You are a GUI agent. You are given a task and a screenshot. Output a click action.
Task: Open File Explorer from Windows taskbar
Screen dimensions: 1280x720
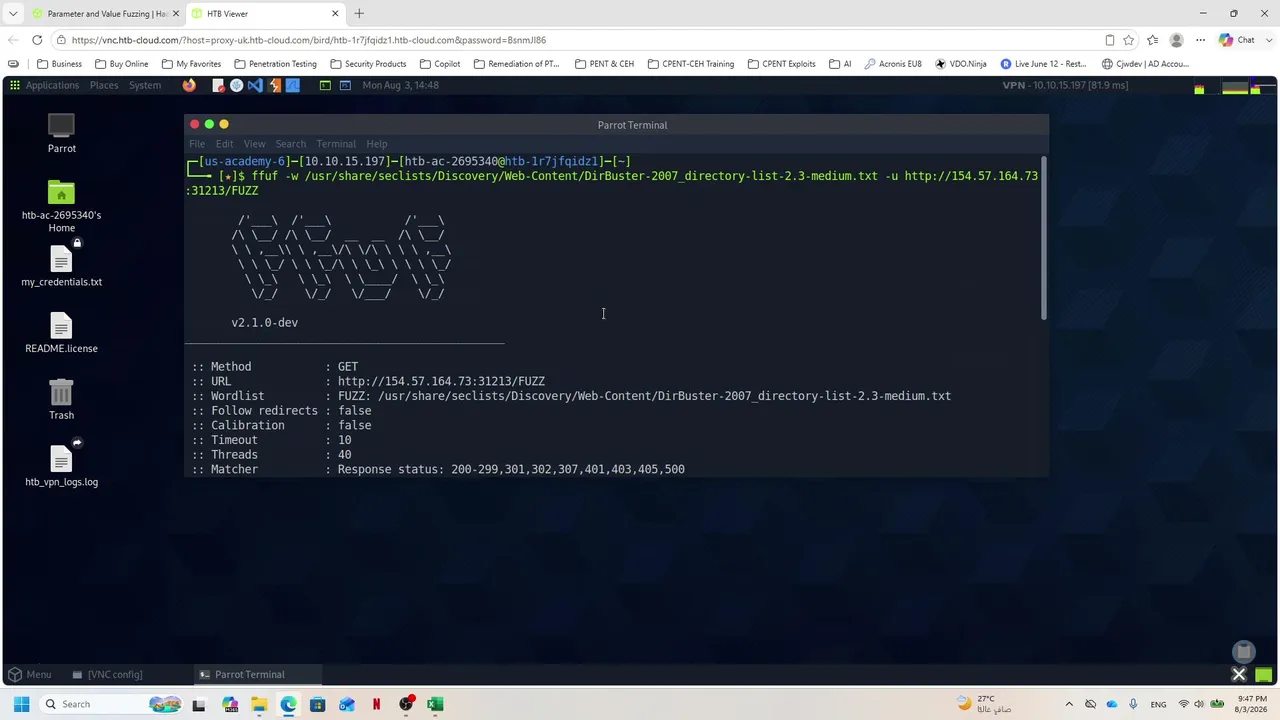coord(259,704)
